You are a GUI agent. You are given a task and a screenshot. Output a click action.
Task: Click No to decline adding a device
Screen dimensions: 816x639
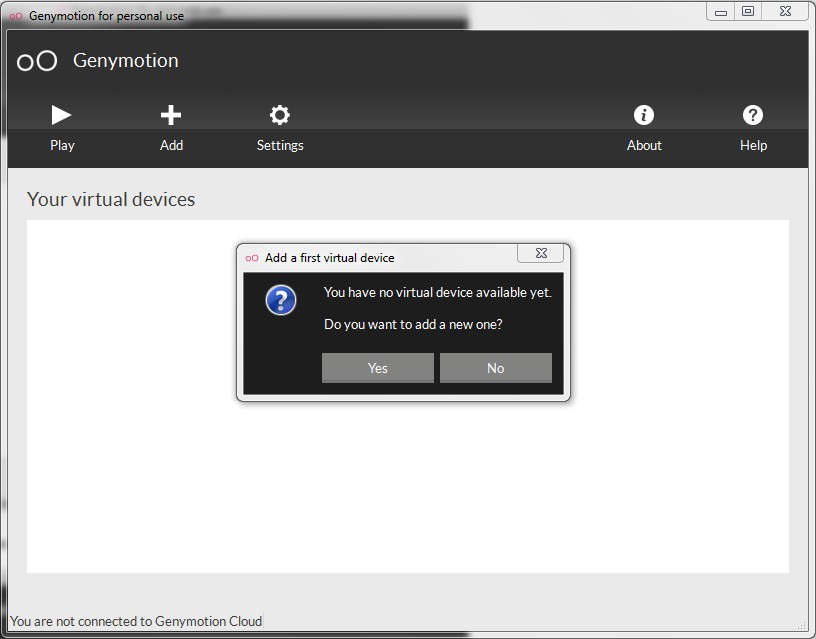495,368
